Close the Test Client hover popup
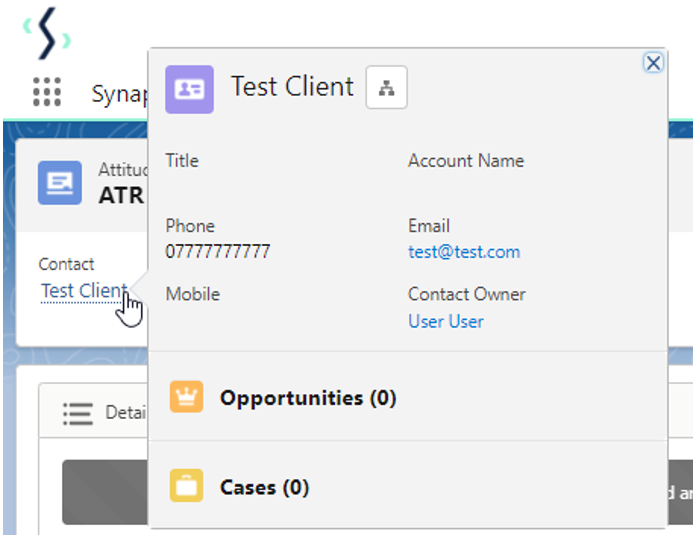The width and height of the screenshot is (697, 535). coord(653,63)
